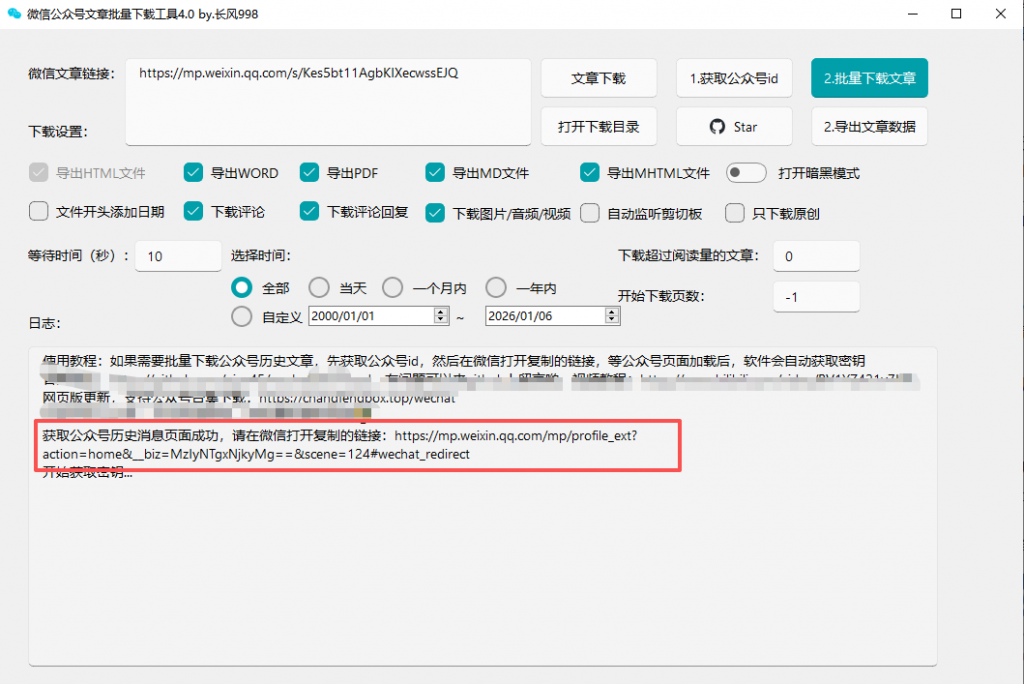This screenshot has height=684, width=1024.
Task: Click the WeChat app icon in title bar
Action: tap(14, 14)
